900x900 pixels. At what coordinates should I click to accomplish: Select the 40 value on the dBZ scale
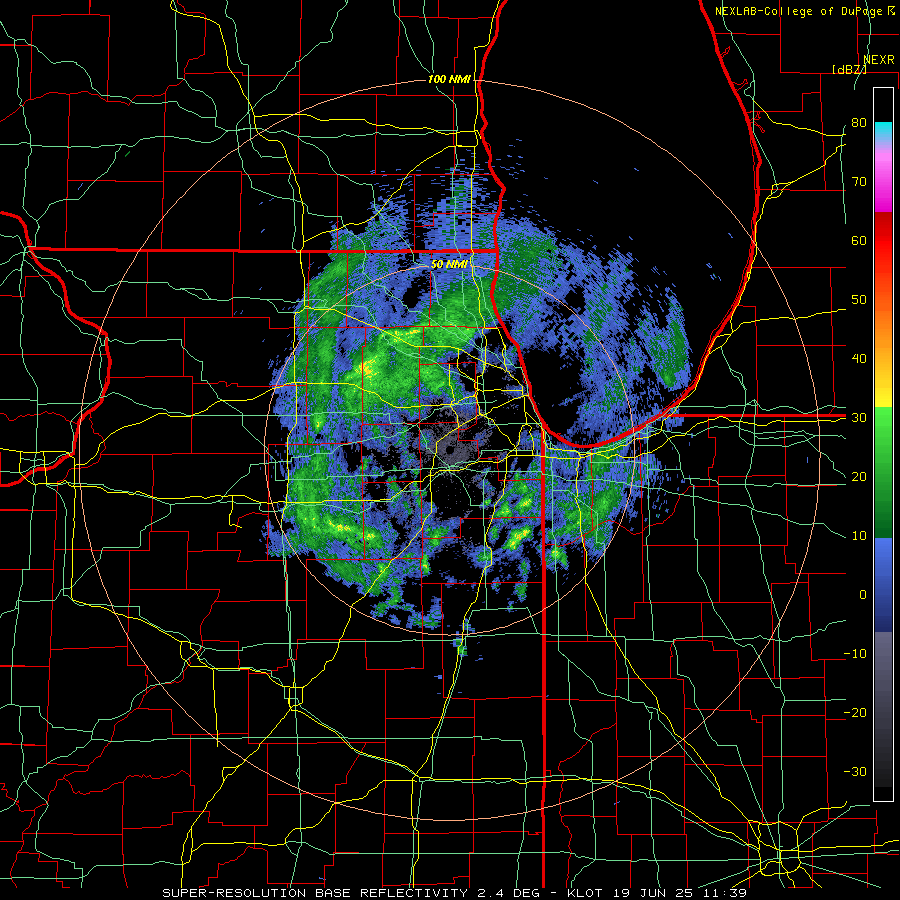coord(859,359)
